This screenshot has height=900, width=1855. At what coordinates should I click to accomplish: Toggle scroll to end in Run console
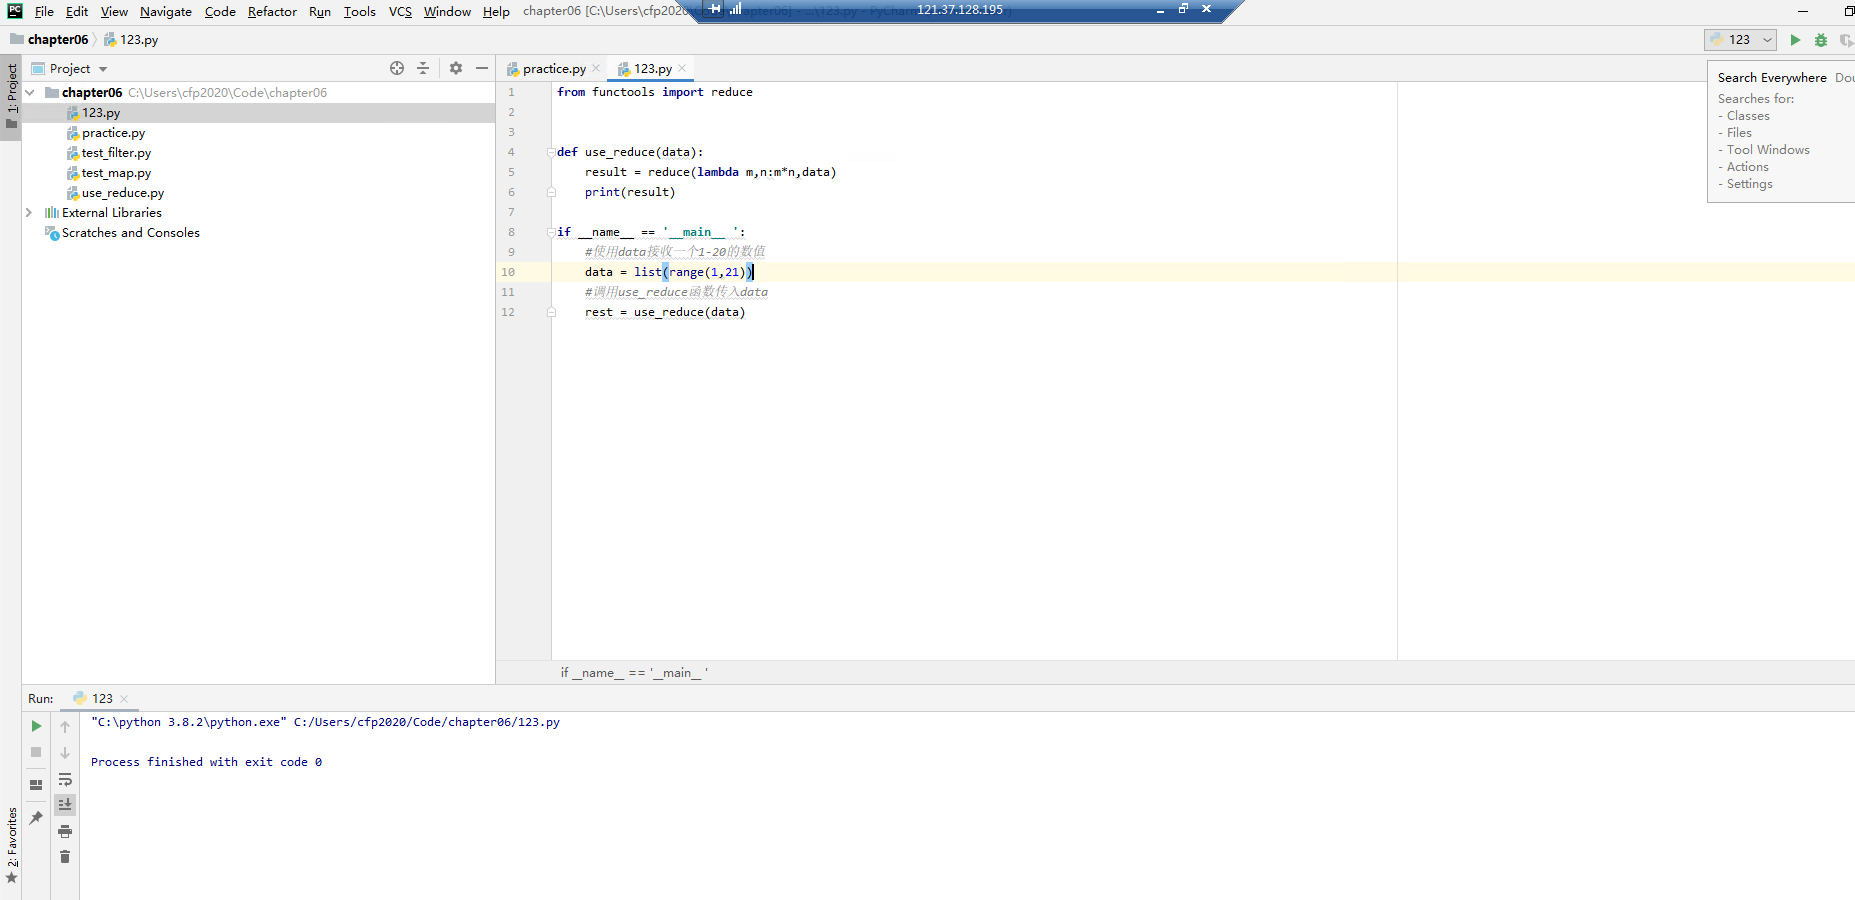coord(65,805)
